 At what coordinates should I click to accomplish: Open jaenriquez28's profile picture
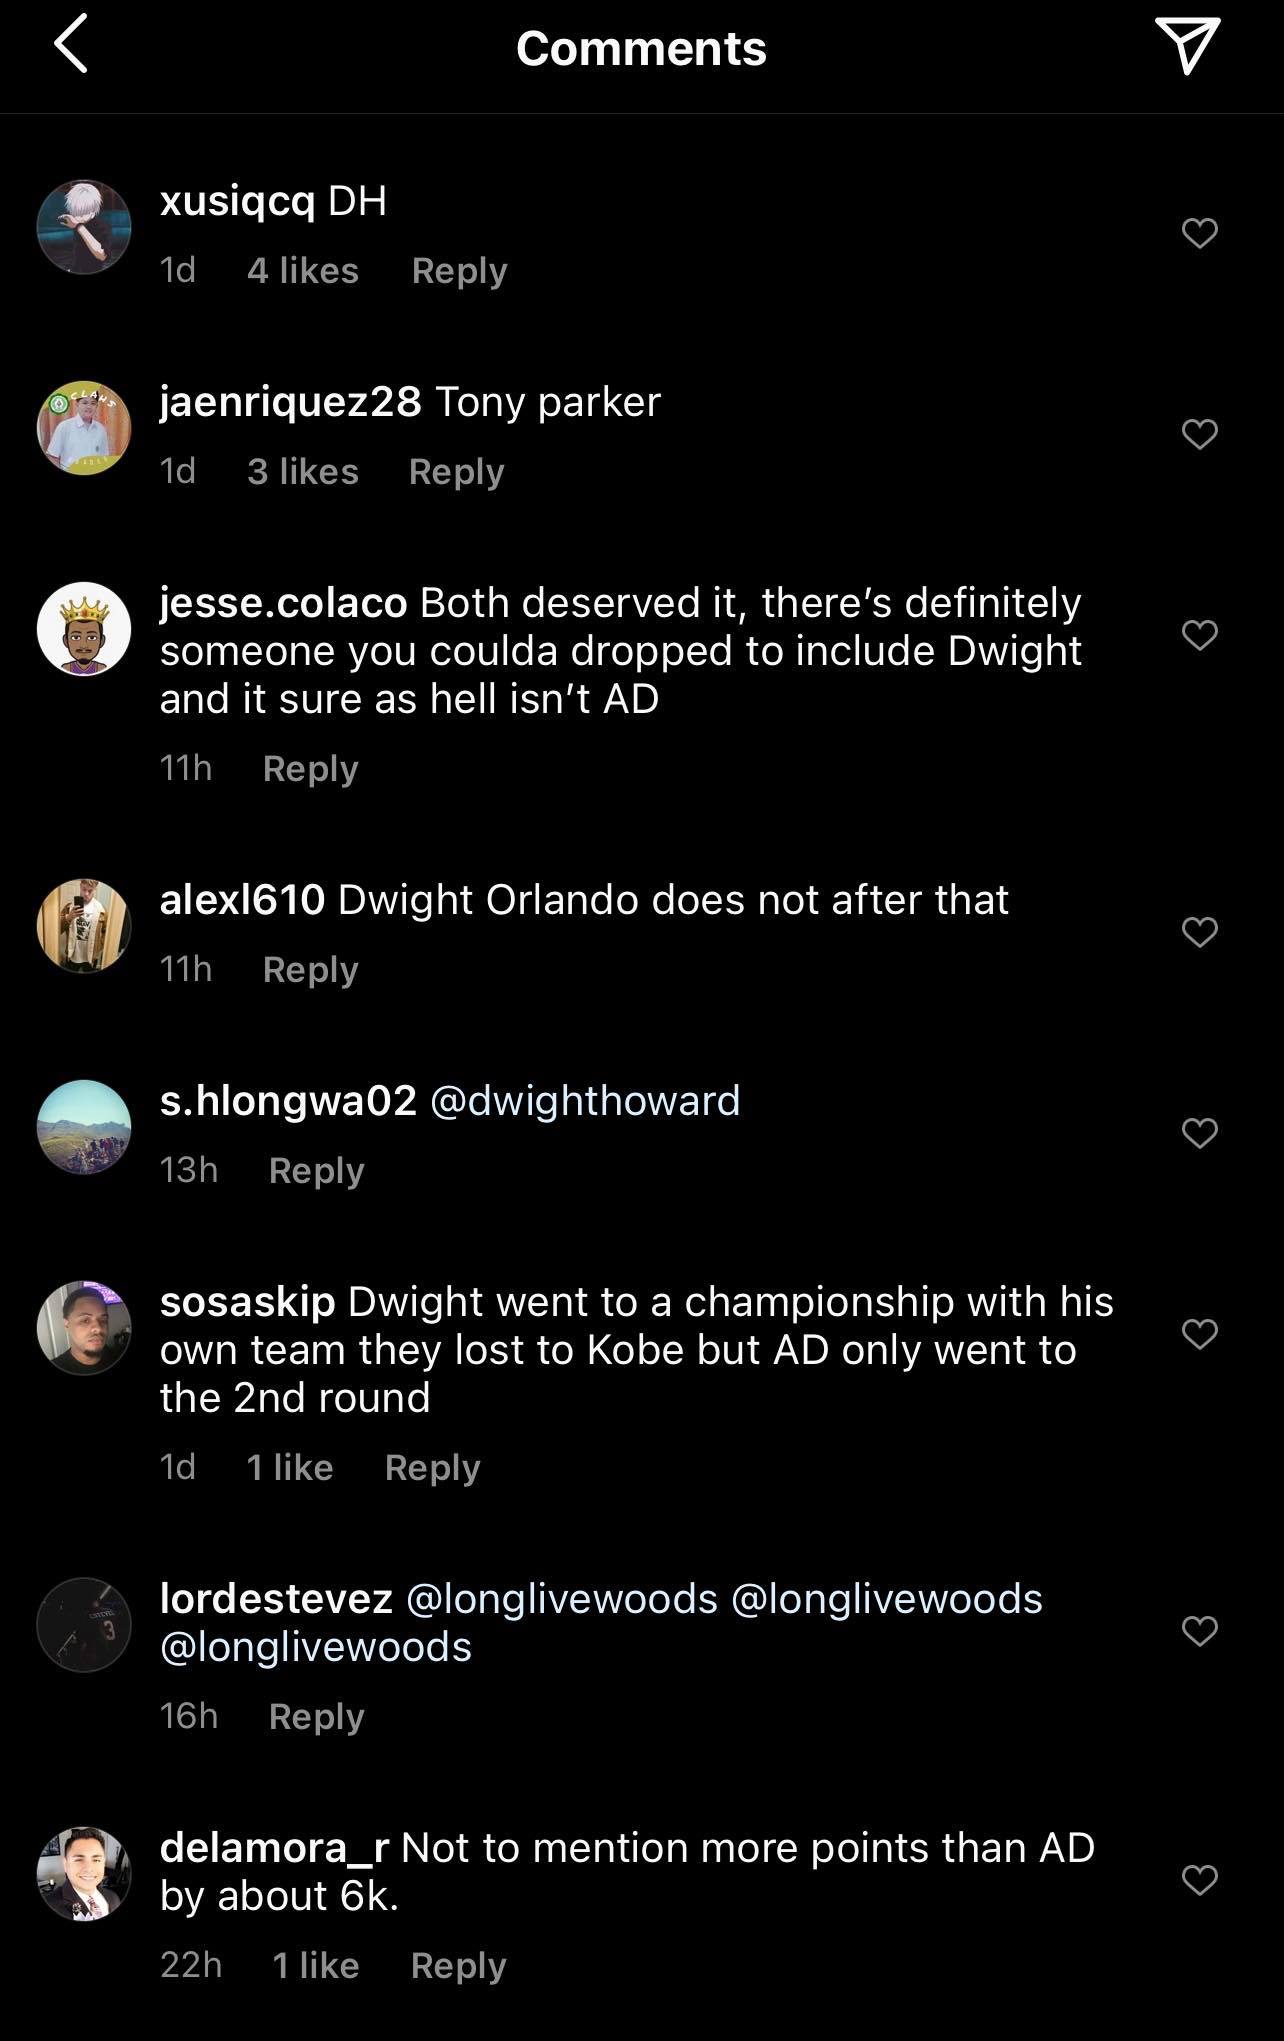pyautogui.click(x=84, y=428)
